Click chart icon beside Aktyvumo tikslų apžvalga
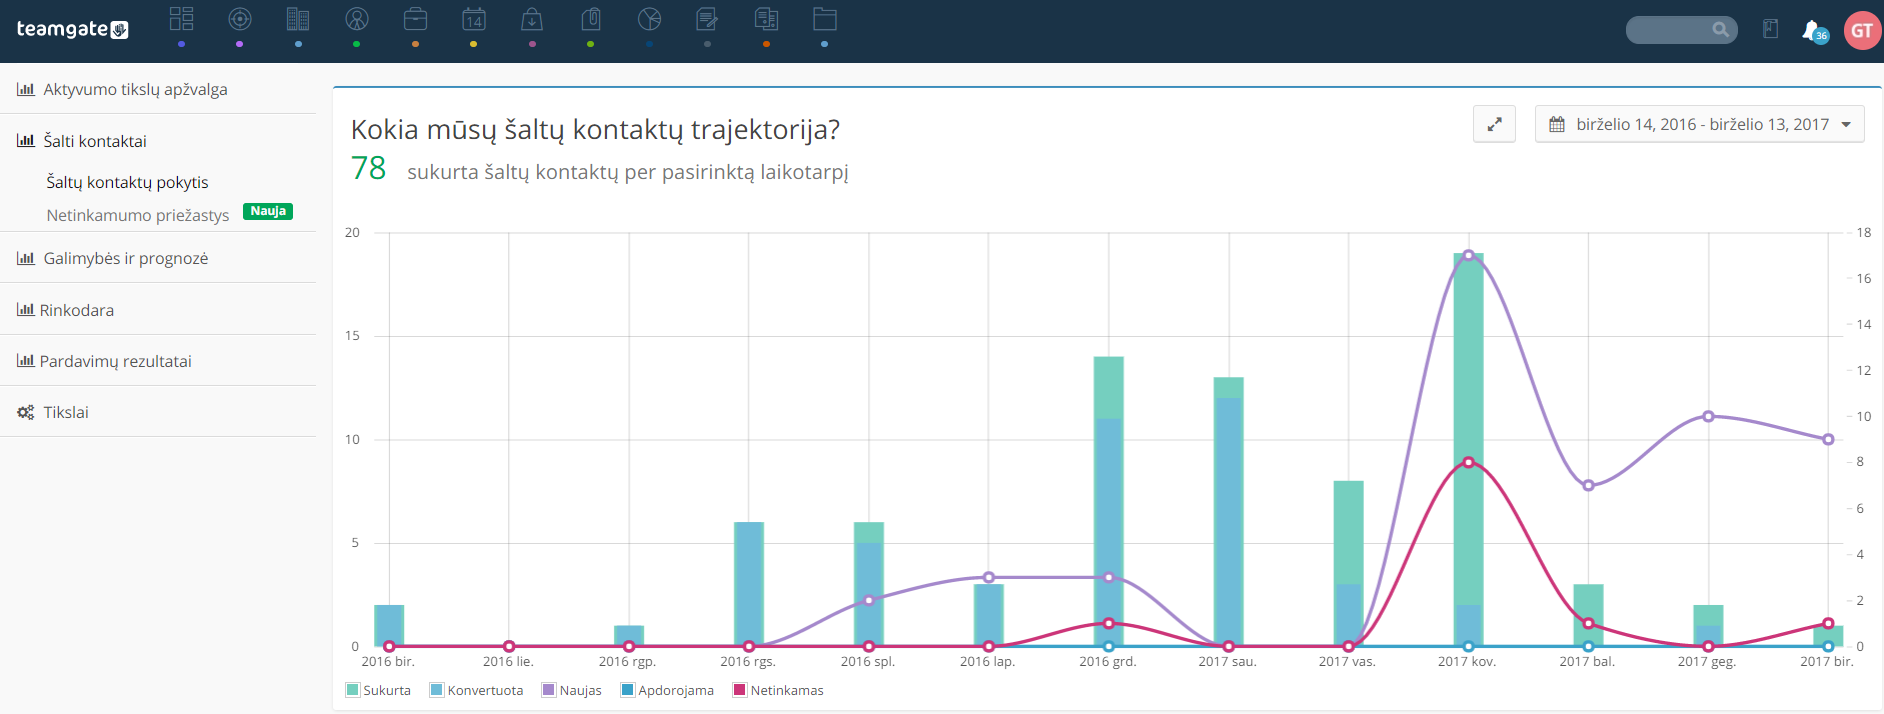This screenshot has height=714, width=1884. click(x=26, y=89)
